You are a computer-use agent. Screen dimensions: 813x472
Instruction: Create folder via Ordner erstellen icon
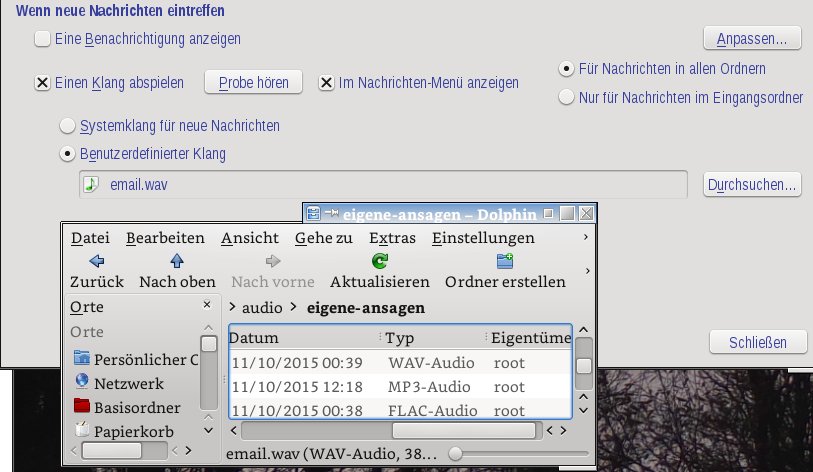pyautogui.click(x=505, y=261)
